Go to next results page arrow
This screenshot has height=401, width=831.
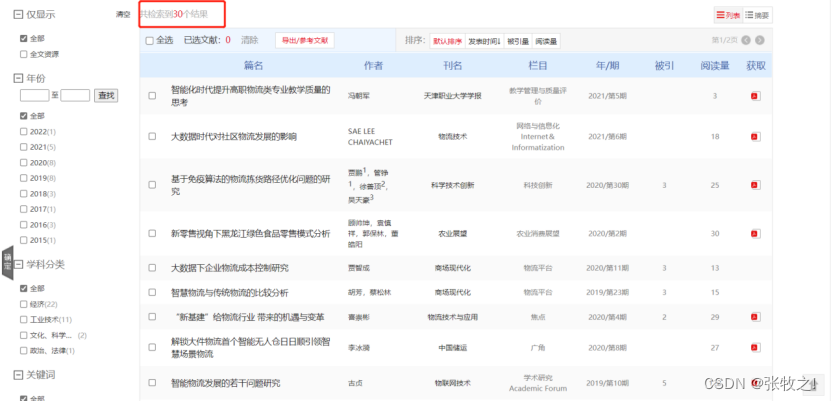[x=759, y=40]
